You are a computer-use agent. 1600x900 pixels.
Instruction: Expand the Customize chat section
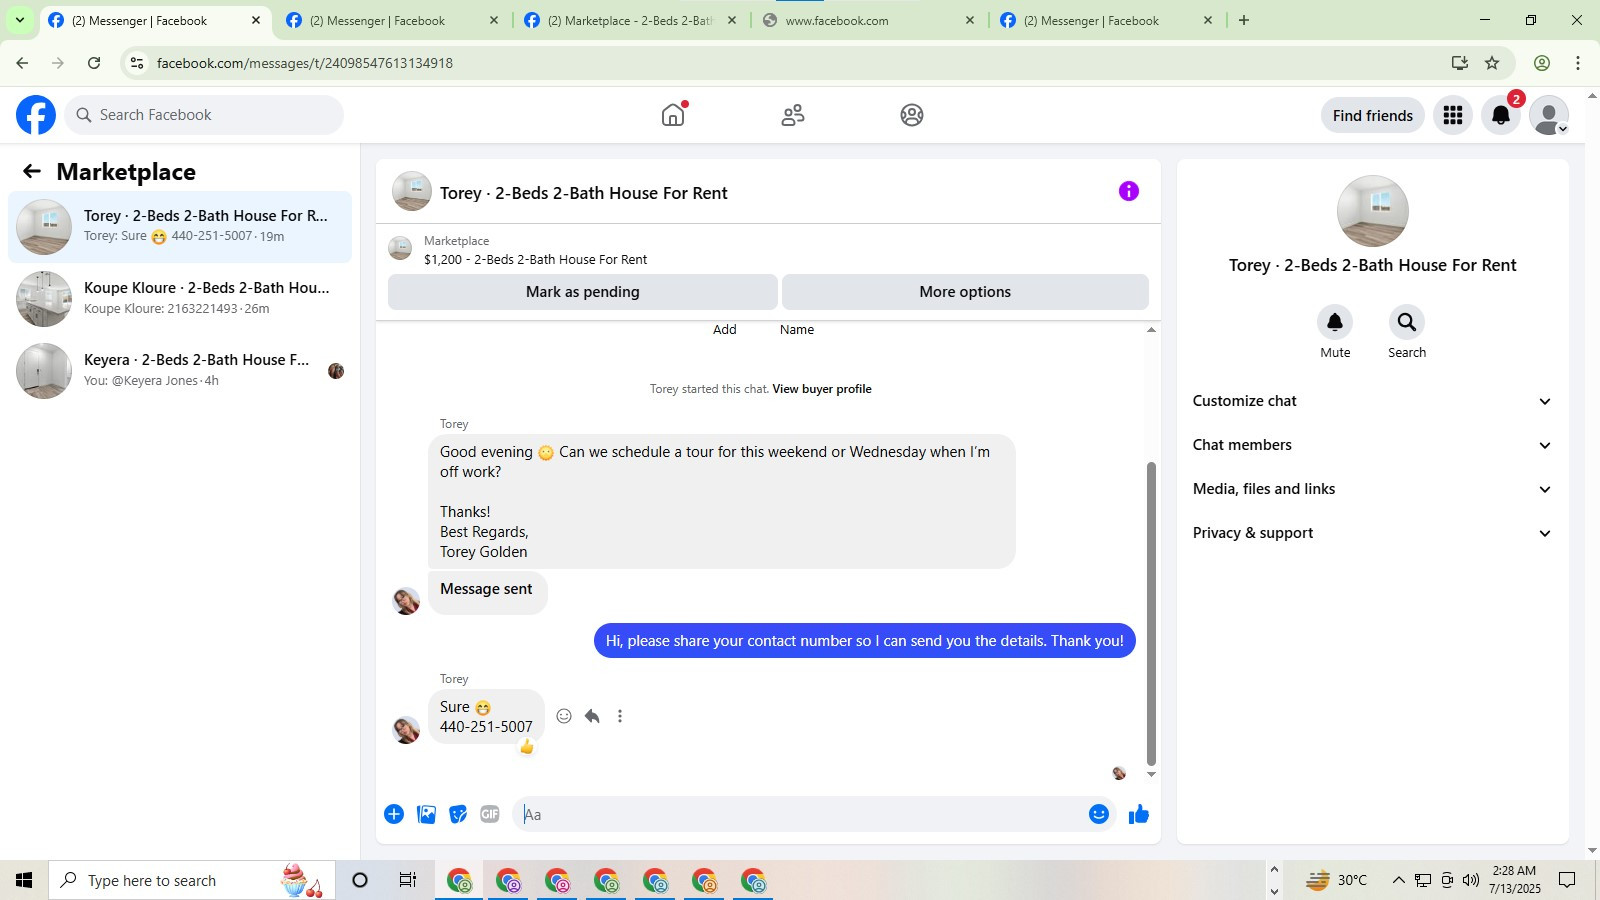(1372, 401)
